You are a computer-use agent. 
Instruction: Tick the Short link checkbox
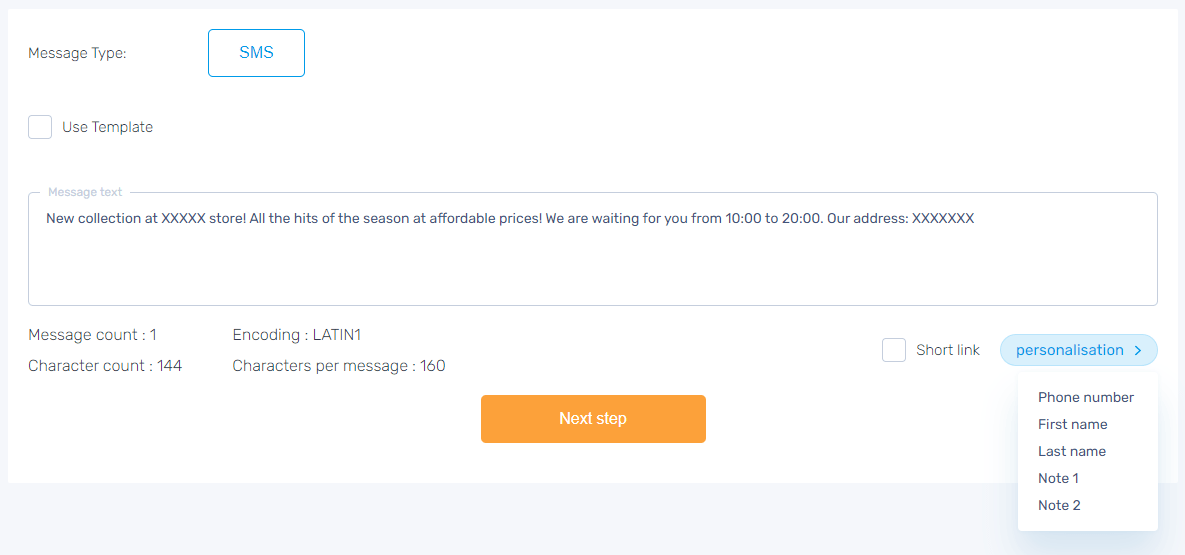coord(894,350)
